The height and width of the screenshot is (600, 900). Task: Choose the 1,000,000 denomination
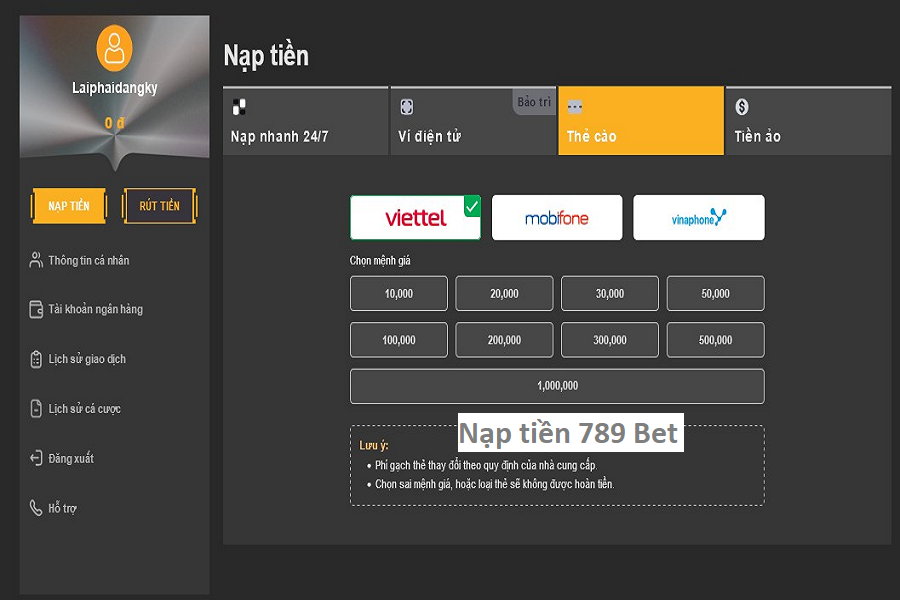557,386
